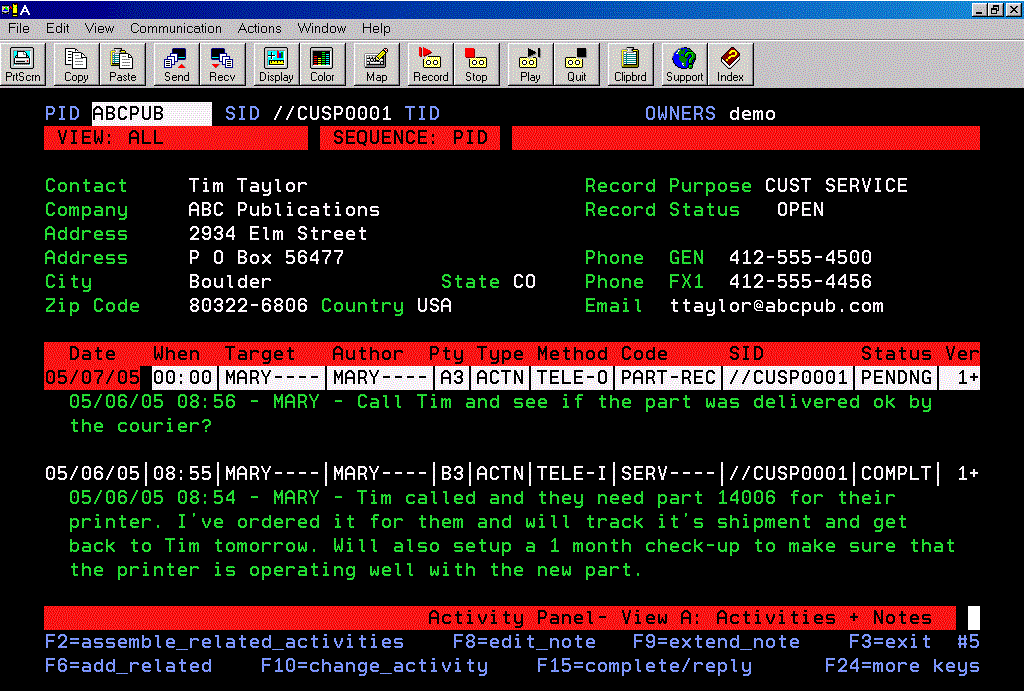This screenshot has height=691, width=1024.
Task: Click the Paste toolbar icon
Action: point(123,65)
